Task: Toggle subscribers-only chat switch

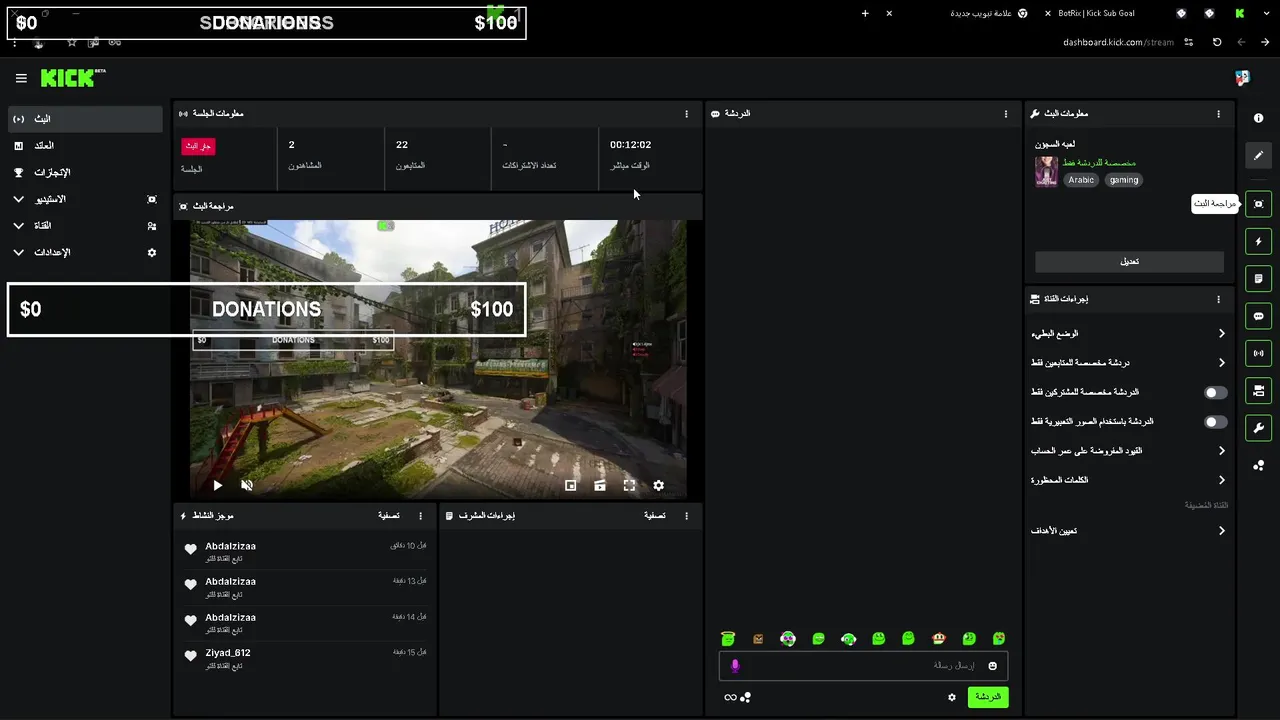Action: point(1215,393)
